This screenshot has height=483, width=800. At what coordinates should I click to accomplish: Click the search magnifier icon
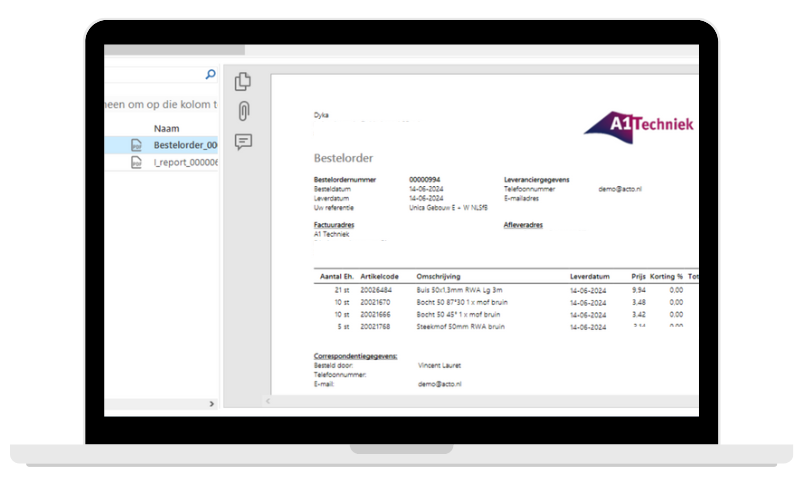pyautogui.click(x=210, y=74)
